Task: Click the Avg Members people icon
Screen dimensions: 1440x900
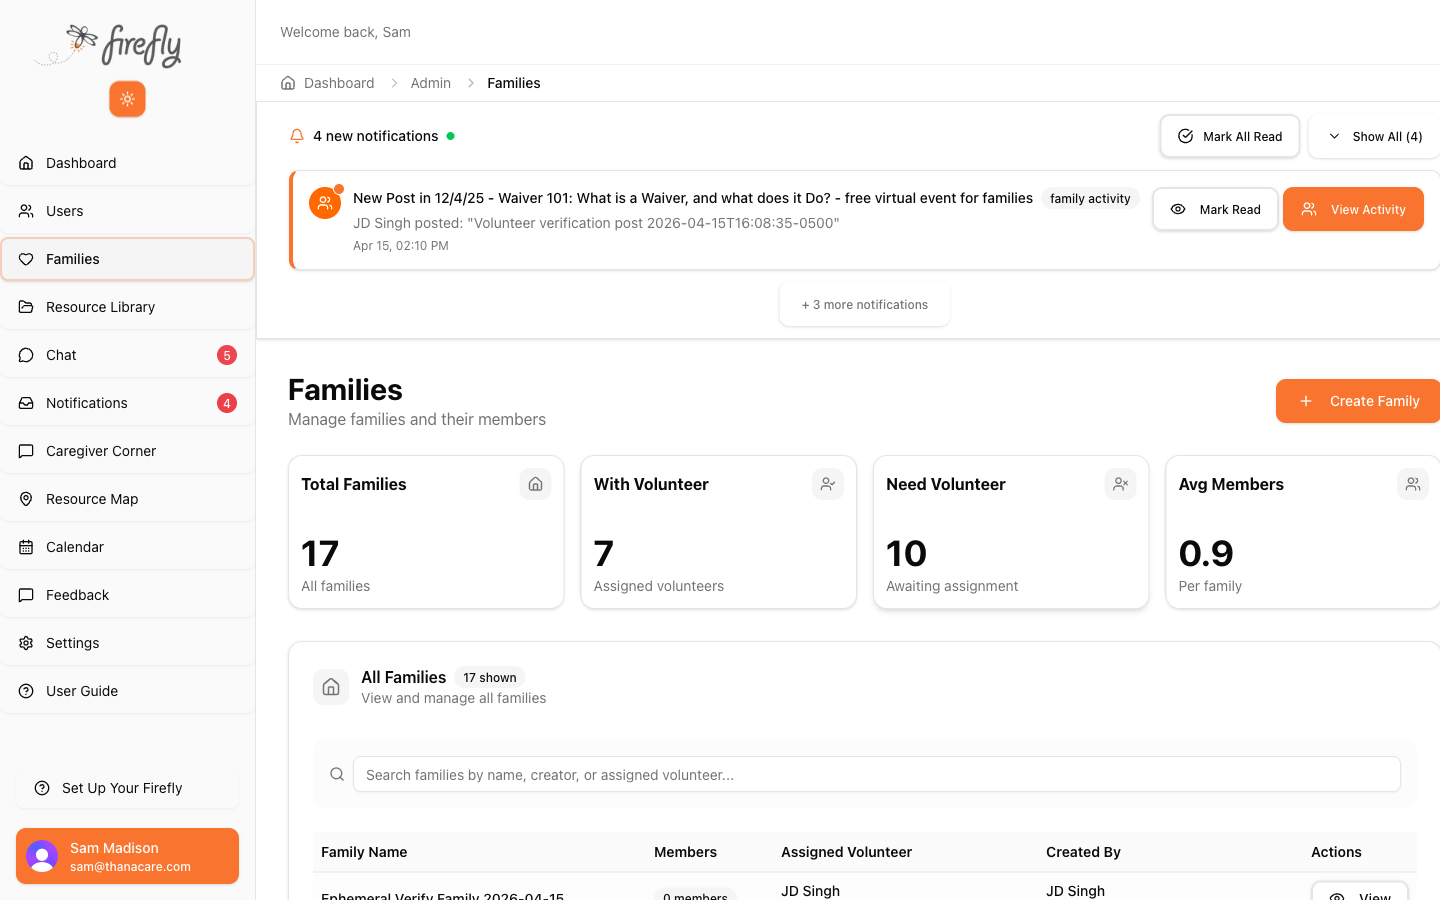Action: 1413,484
